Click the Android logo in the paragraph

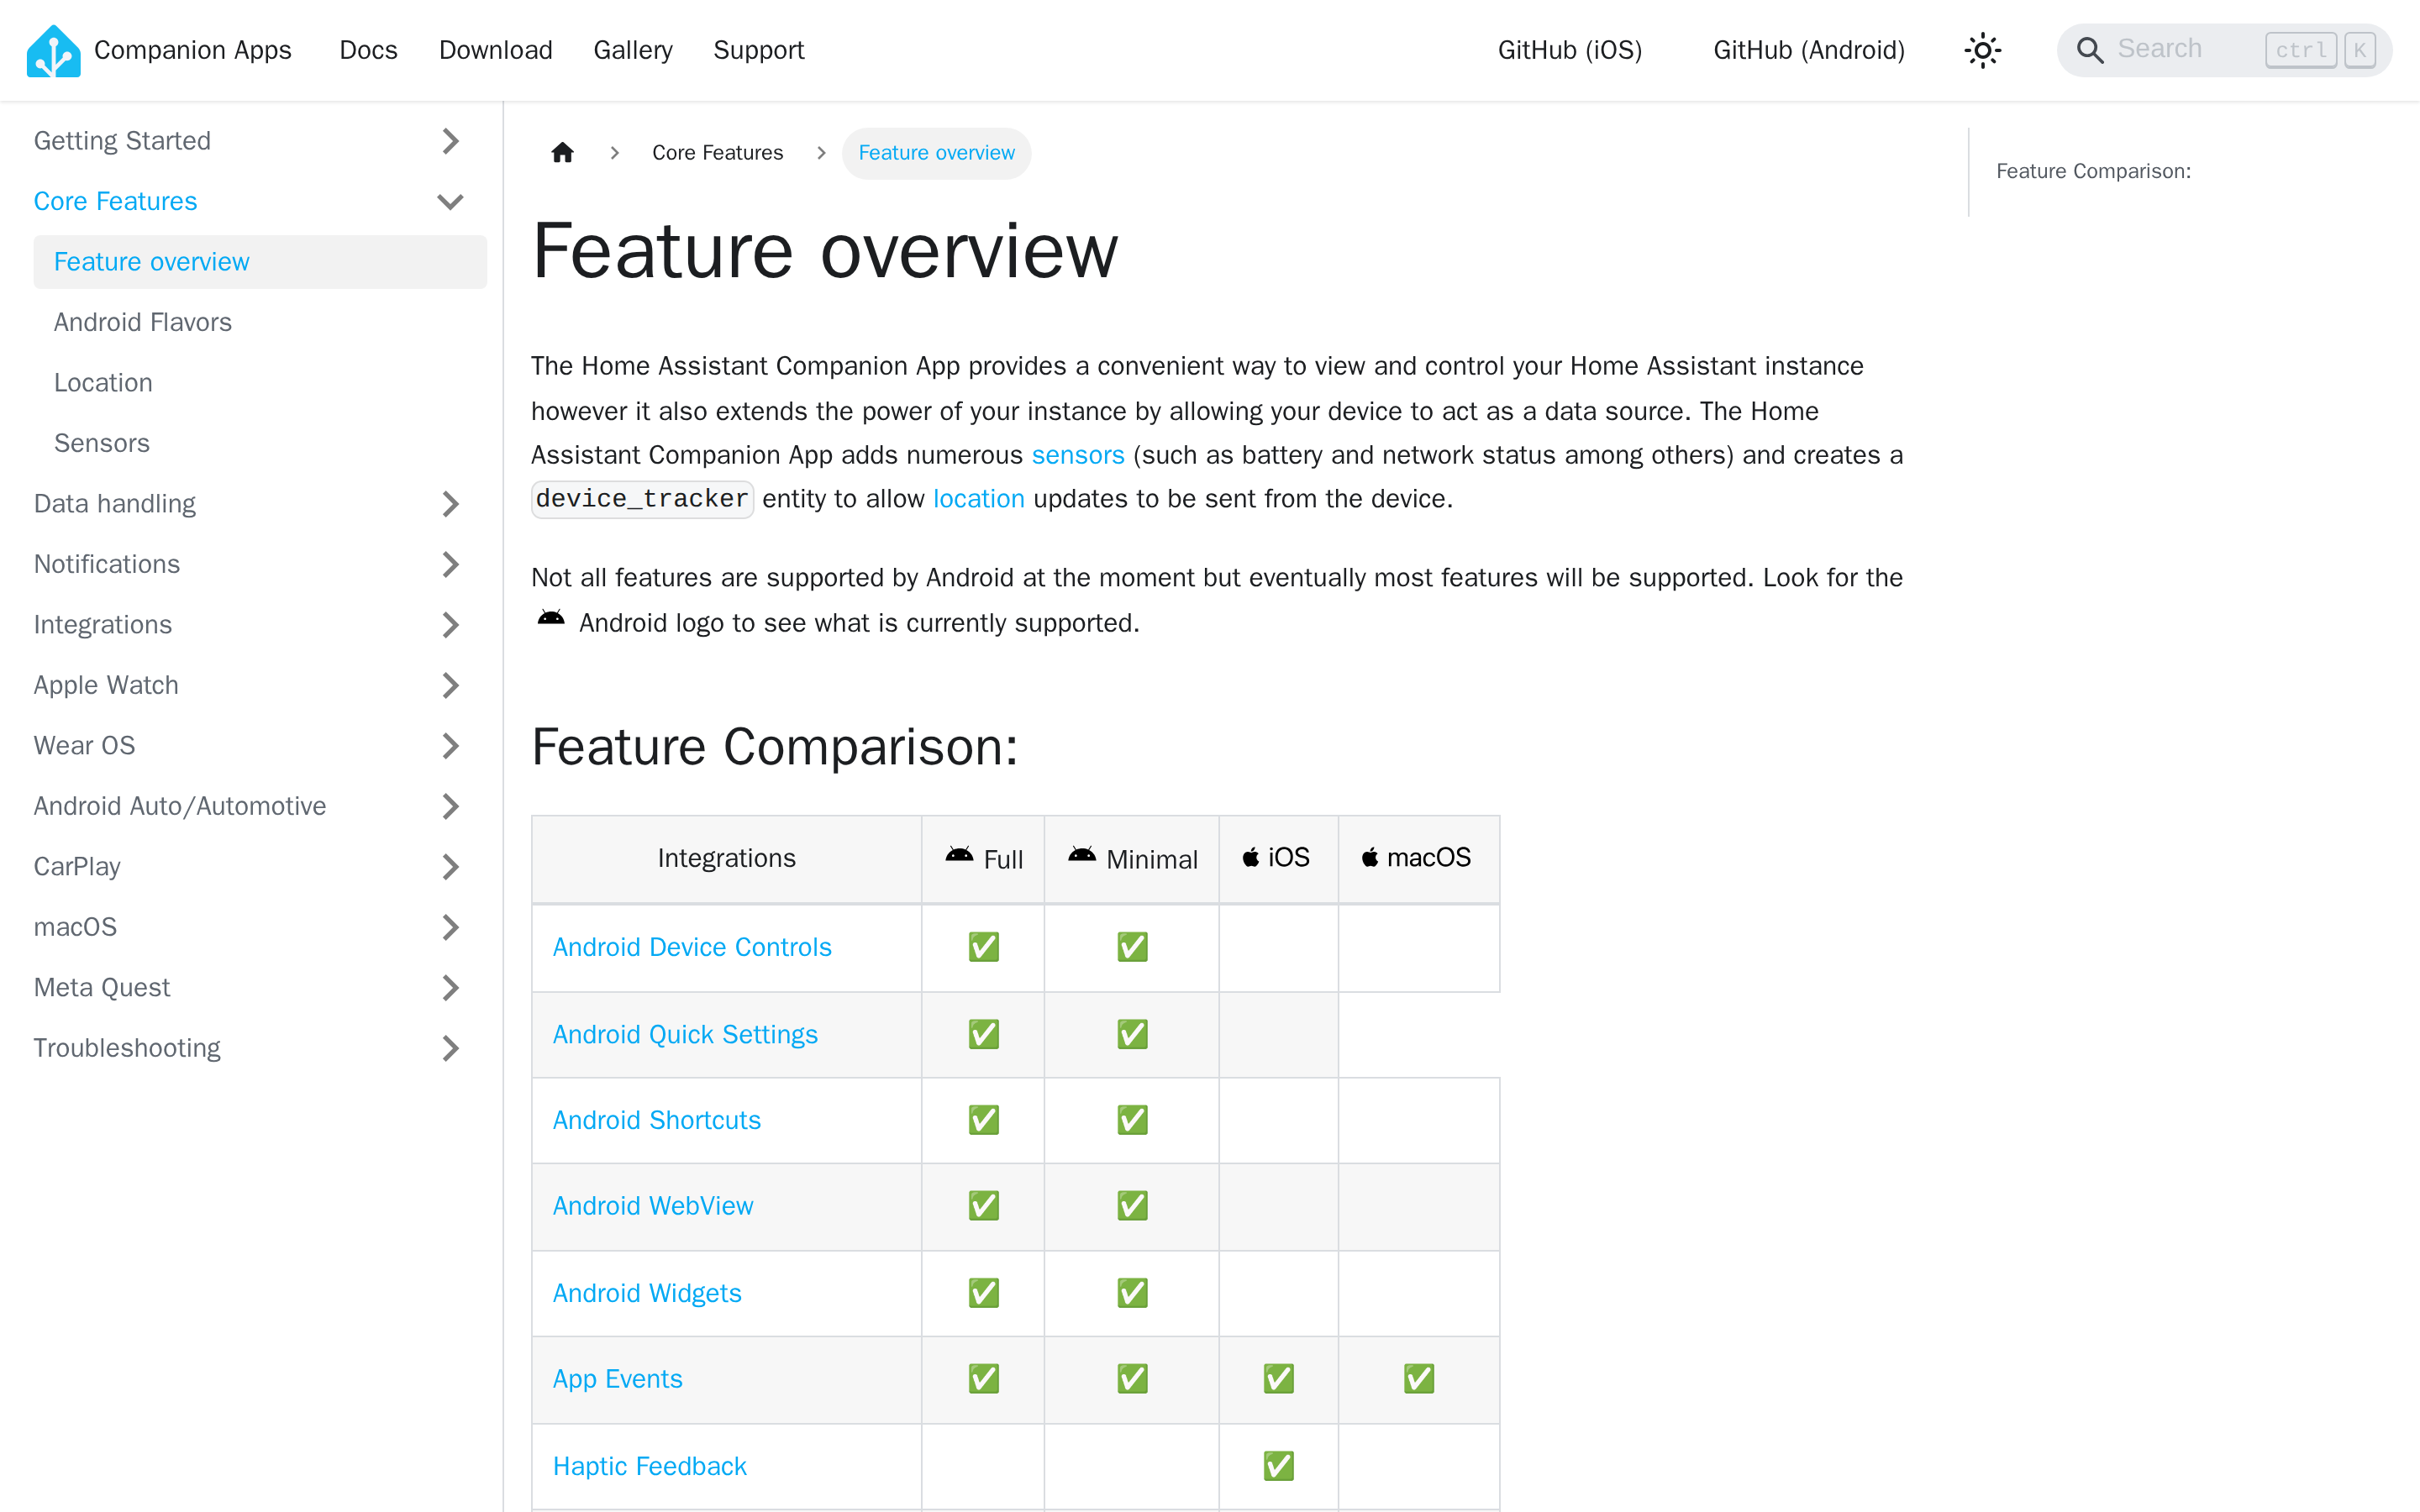click(x=551, y=618)
